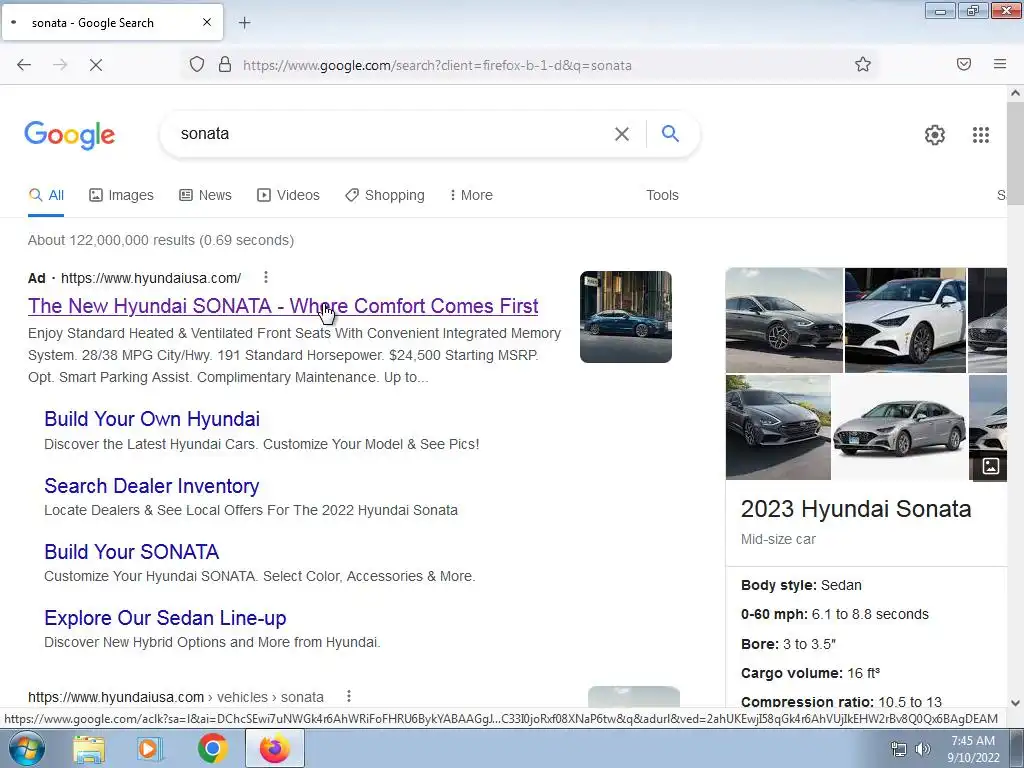The height and width of the screenshot is (768, 1024).
Task: Clear the search box with the X icon
Action: [x=622, y=134]
